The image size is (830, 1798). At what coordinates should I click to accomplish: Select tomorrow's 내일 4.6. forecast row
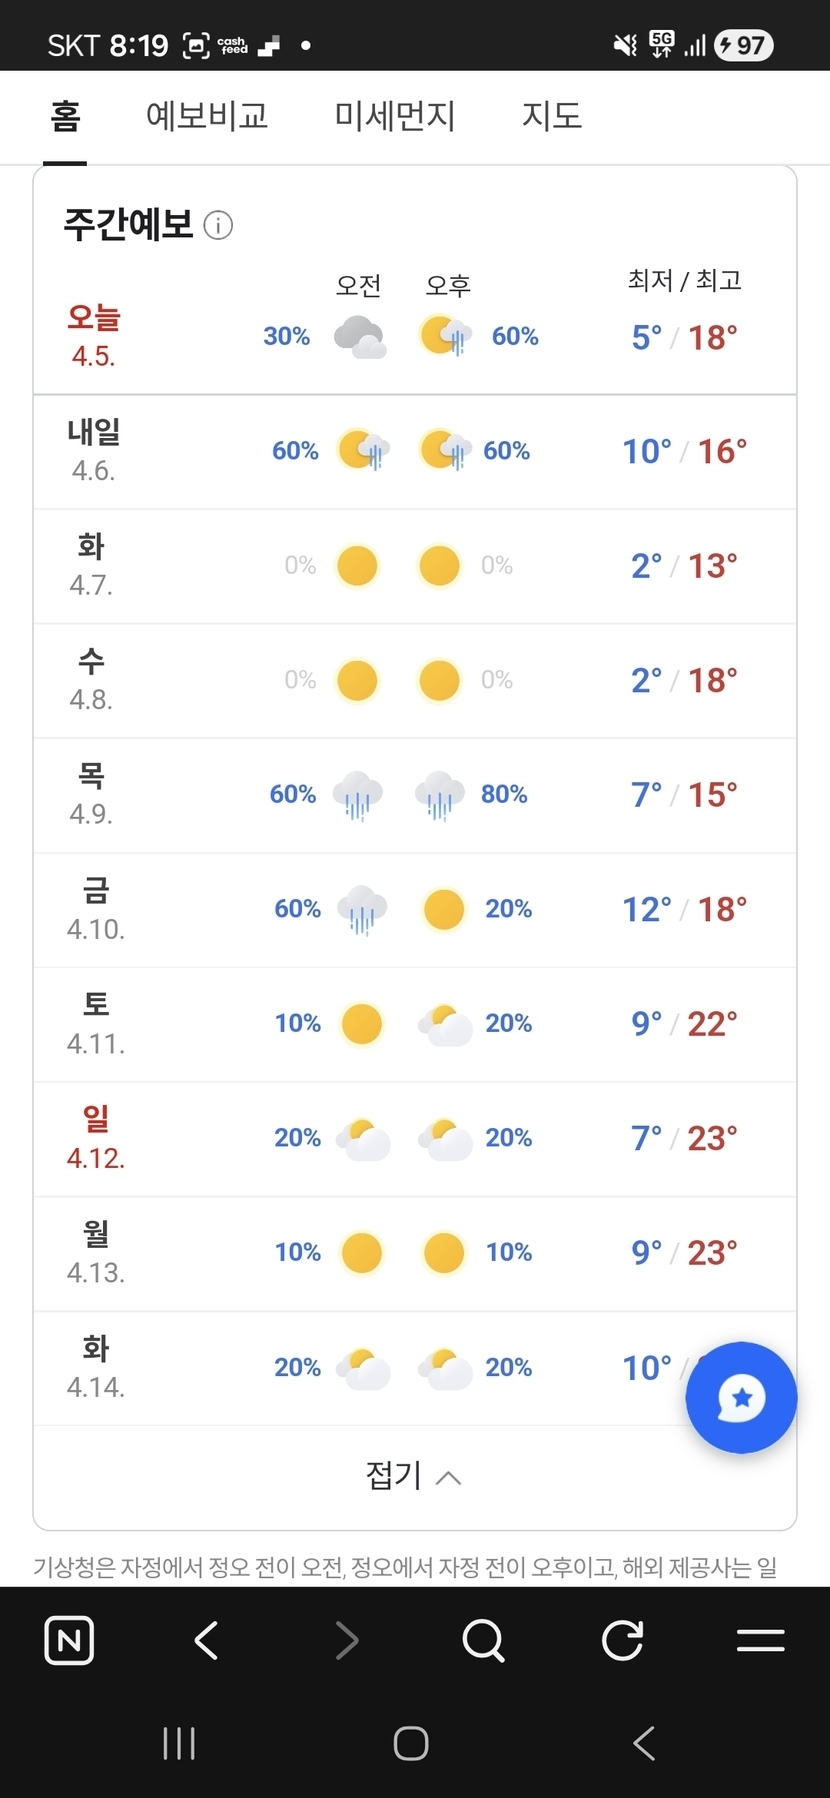coord(414,451)
